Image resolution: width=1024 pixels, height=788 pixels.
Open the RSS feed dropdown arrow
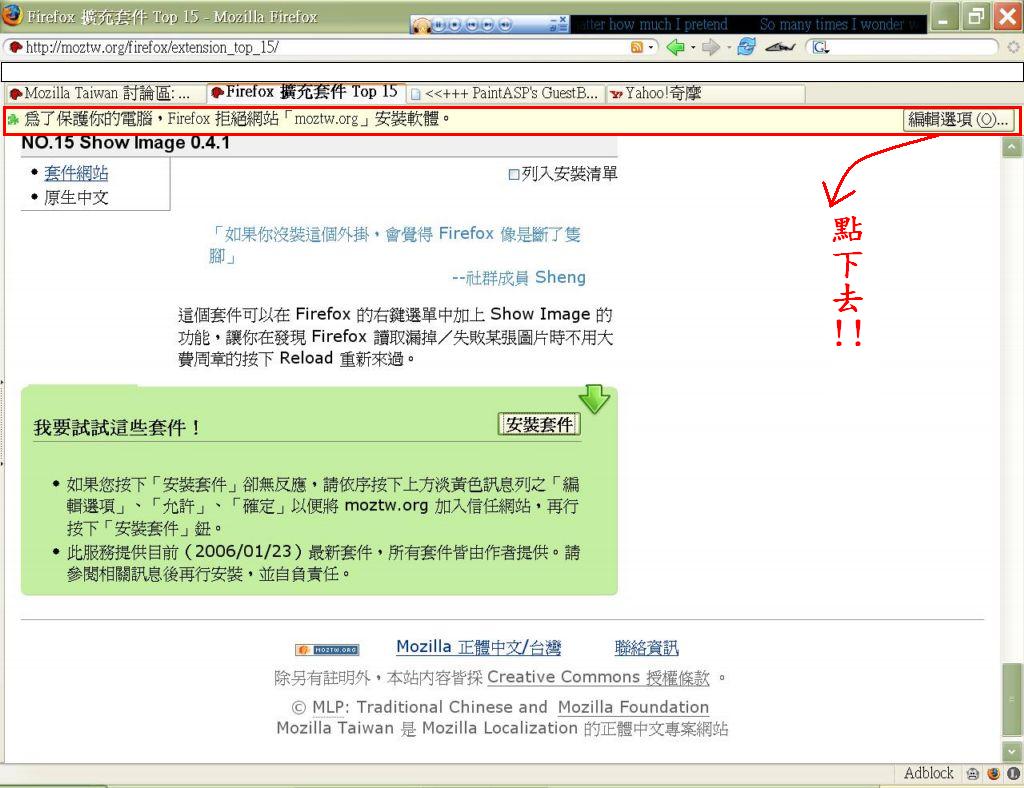(652, 47)
